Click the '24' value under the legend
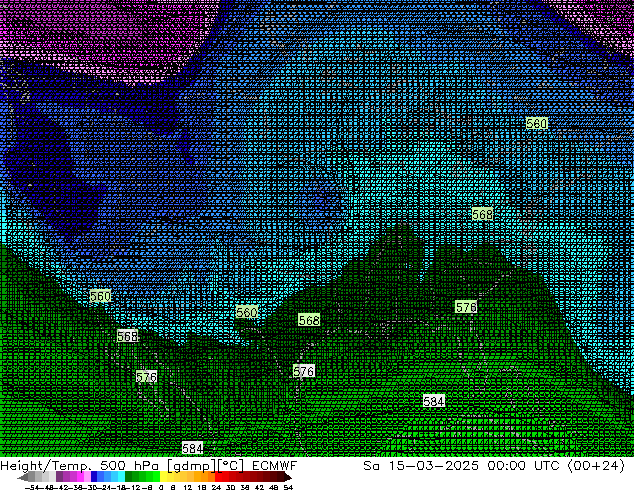 pyautogui.click(x=216, y=487)
